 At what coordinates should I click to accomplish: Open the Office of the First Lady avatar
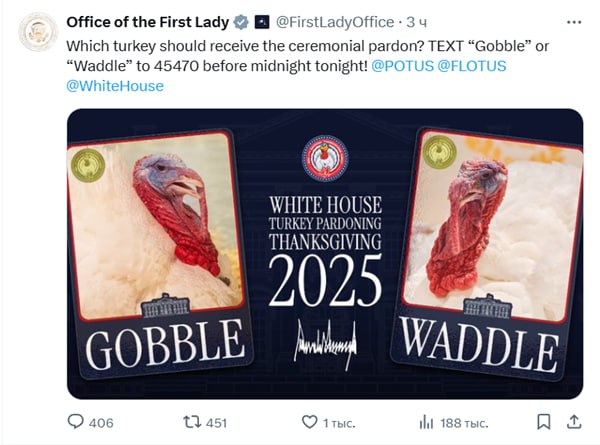point(38,32)
